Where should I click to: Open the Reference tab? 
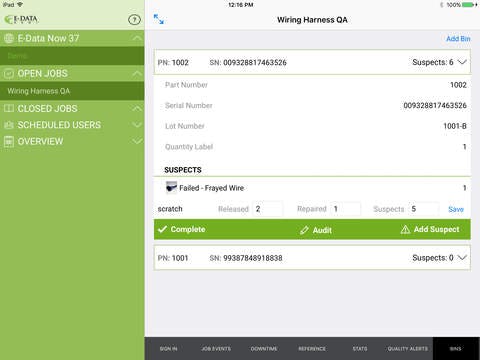pyautogui.click(x=312, y=349)
